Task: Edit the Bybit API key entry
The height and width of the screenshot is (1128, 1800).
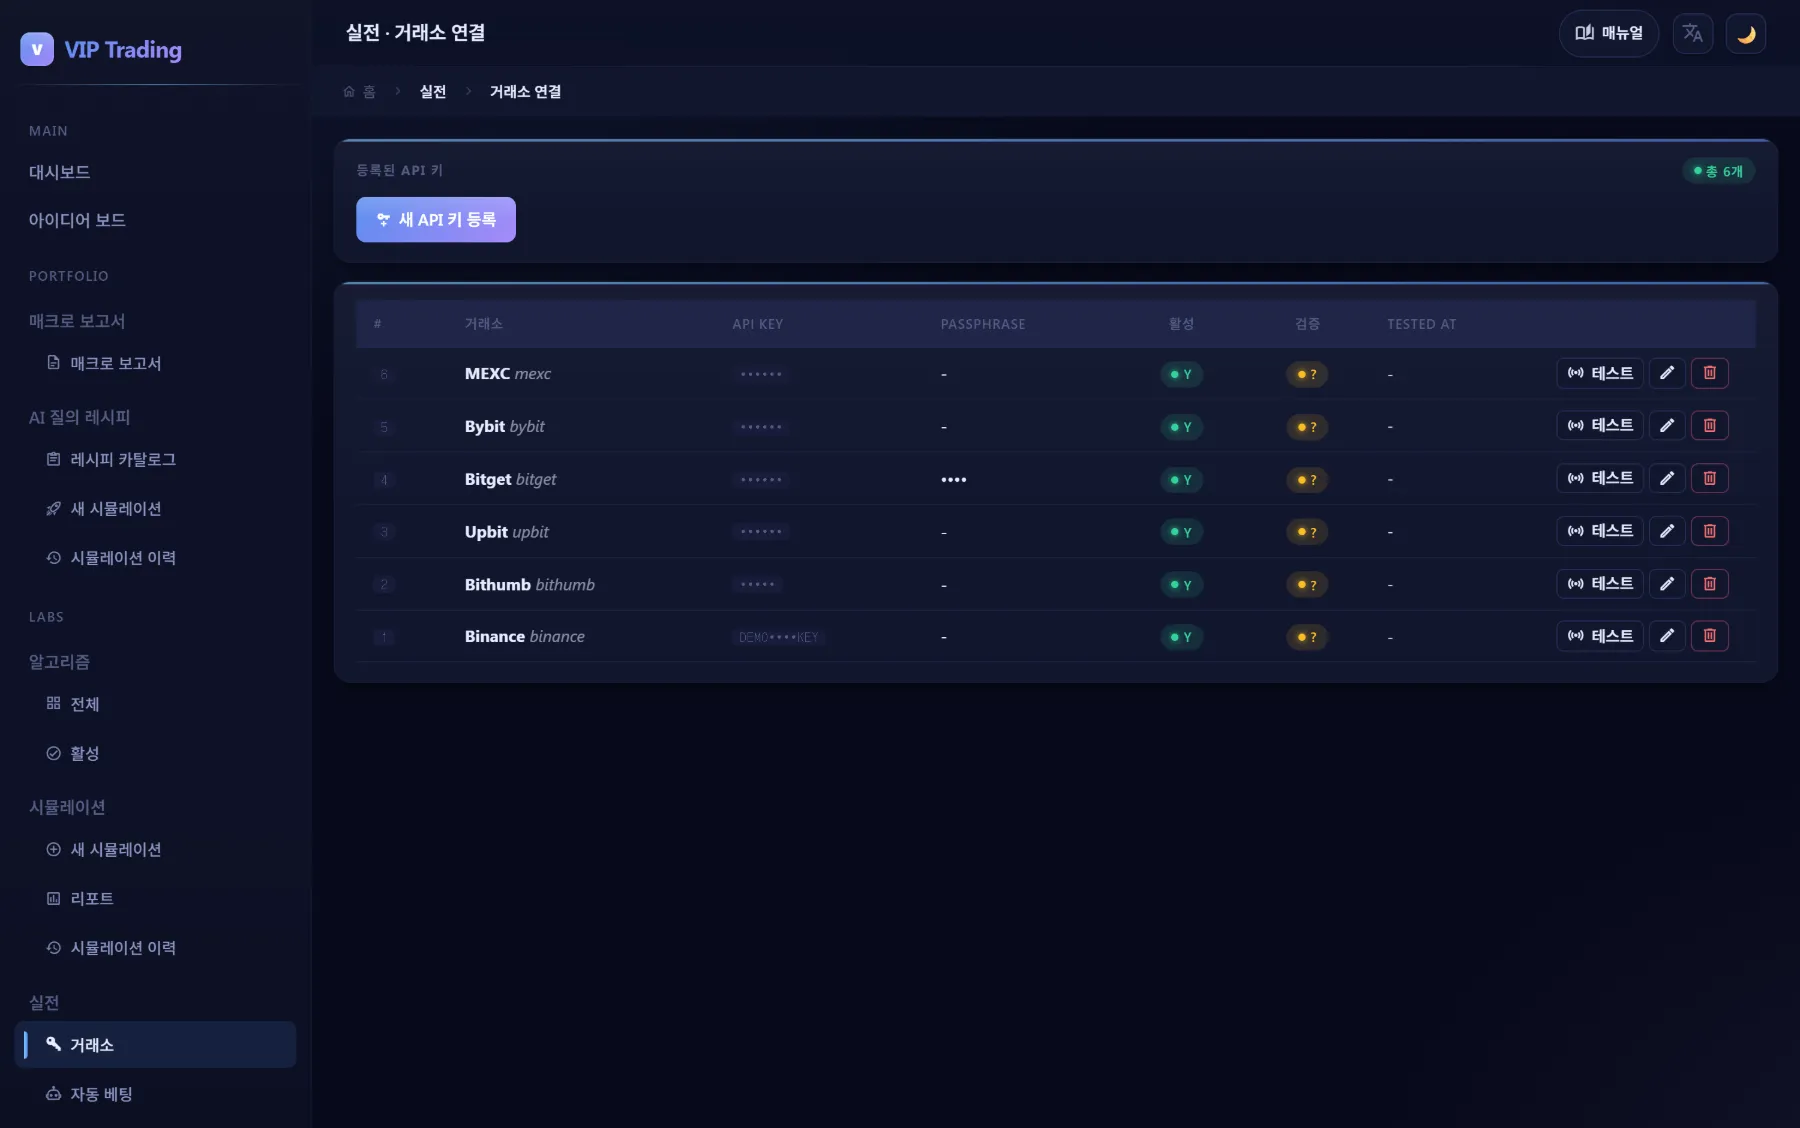Action: (x=1667, y=426)
